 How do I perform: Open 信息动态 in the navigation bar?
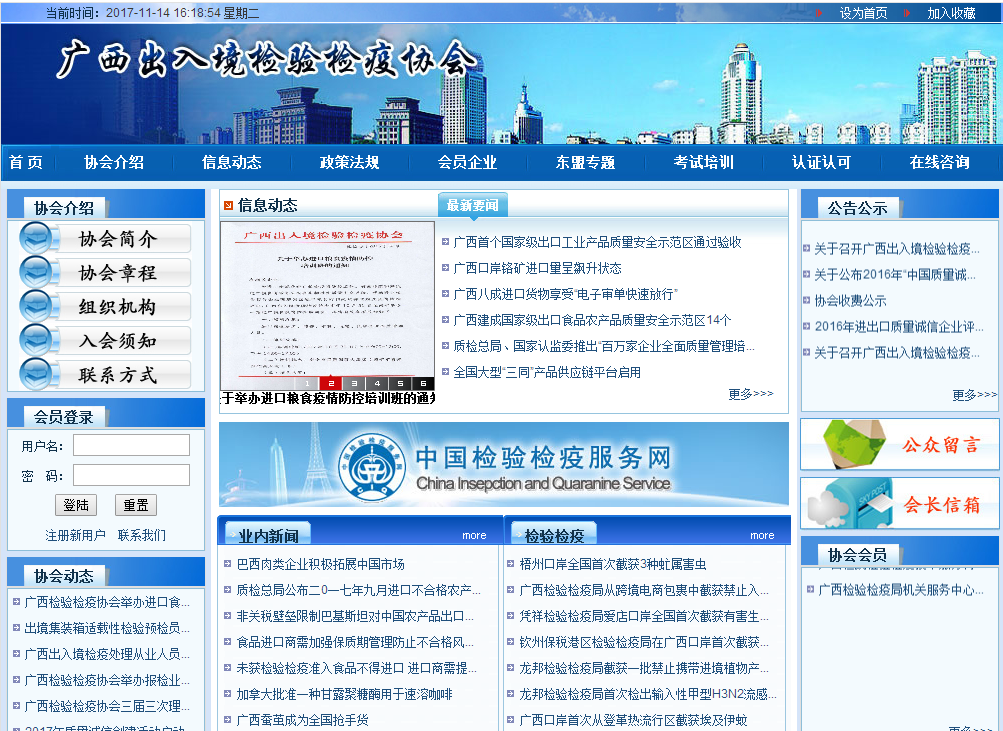coord(232,162)
